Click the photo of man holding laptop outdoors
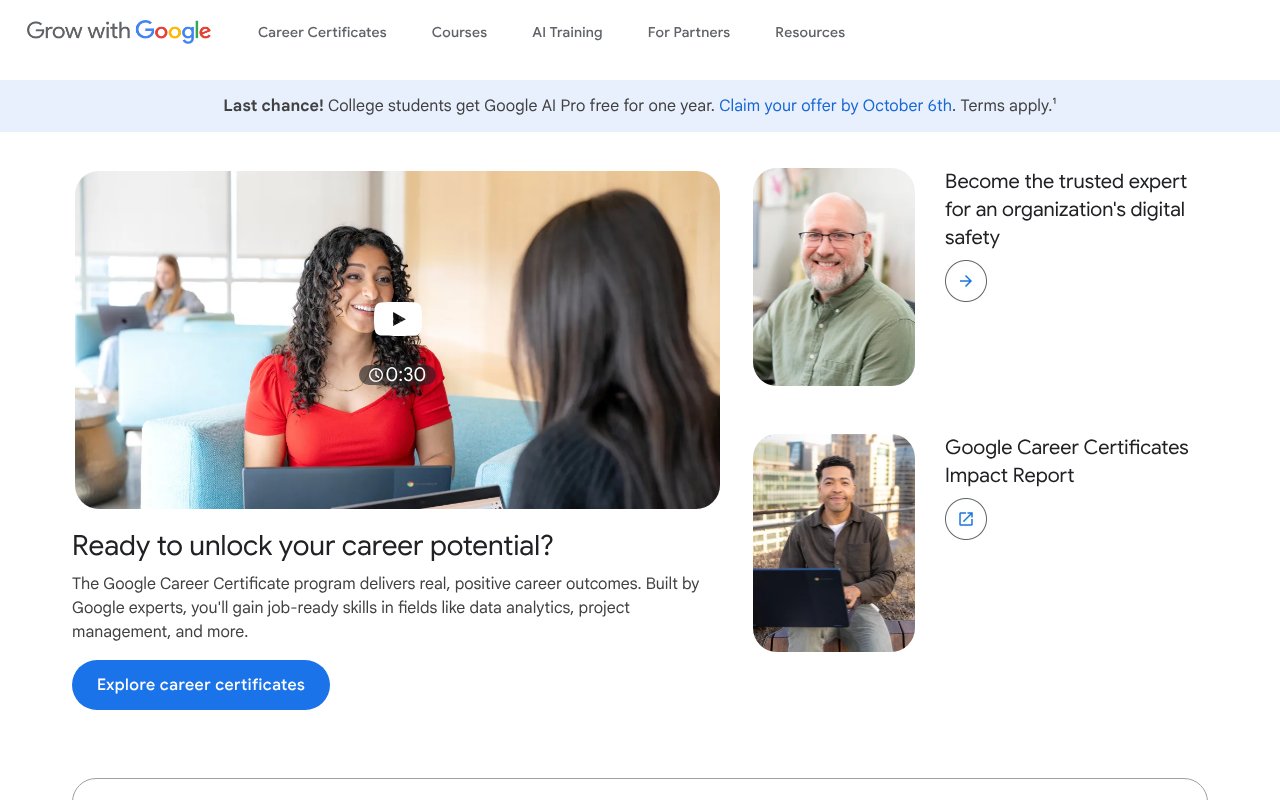 click(833, 543)
